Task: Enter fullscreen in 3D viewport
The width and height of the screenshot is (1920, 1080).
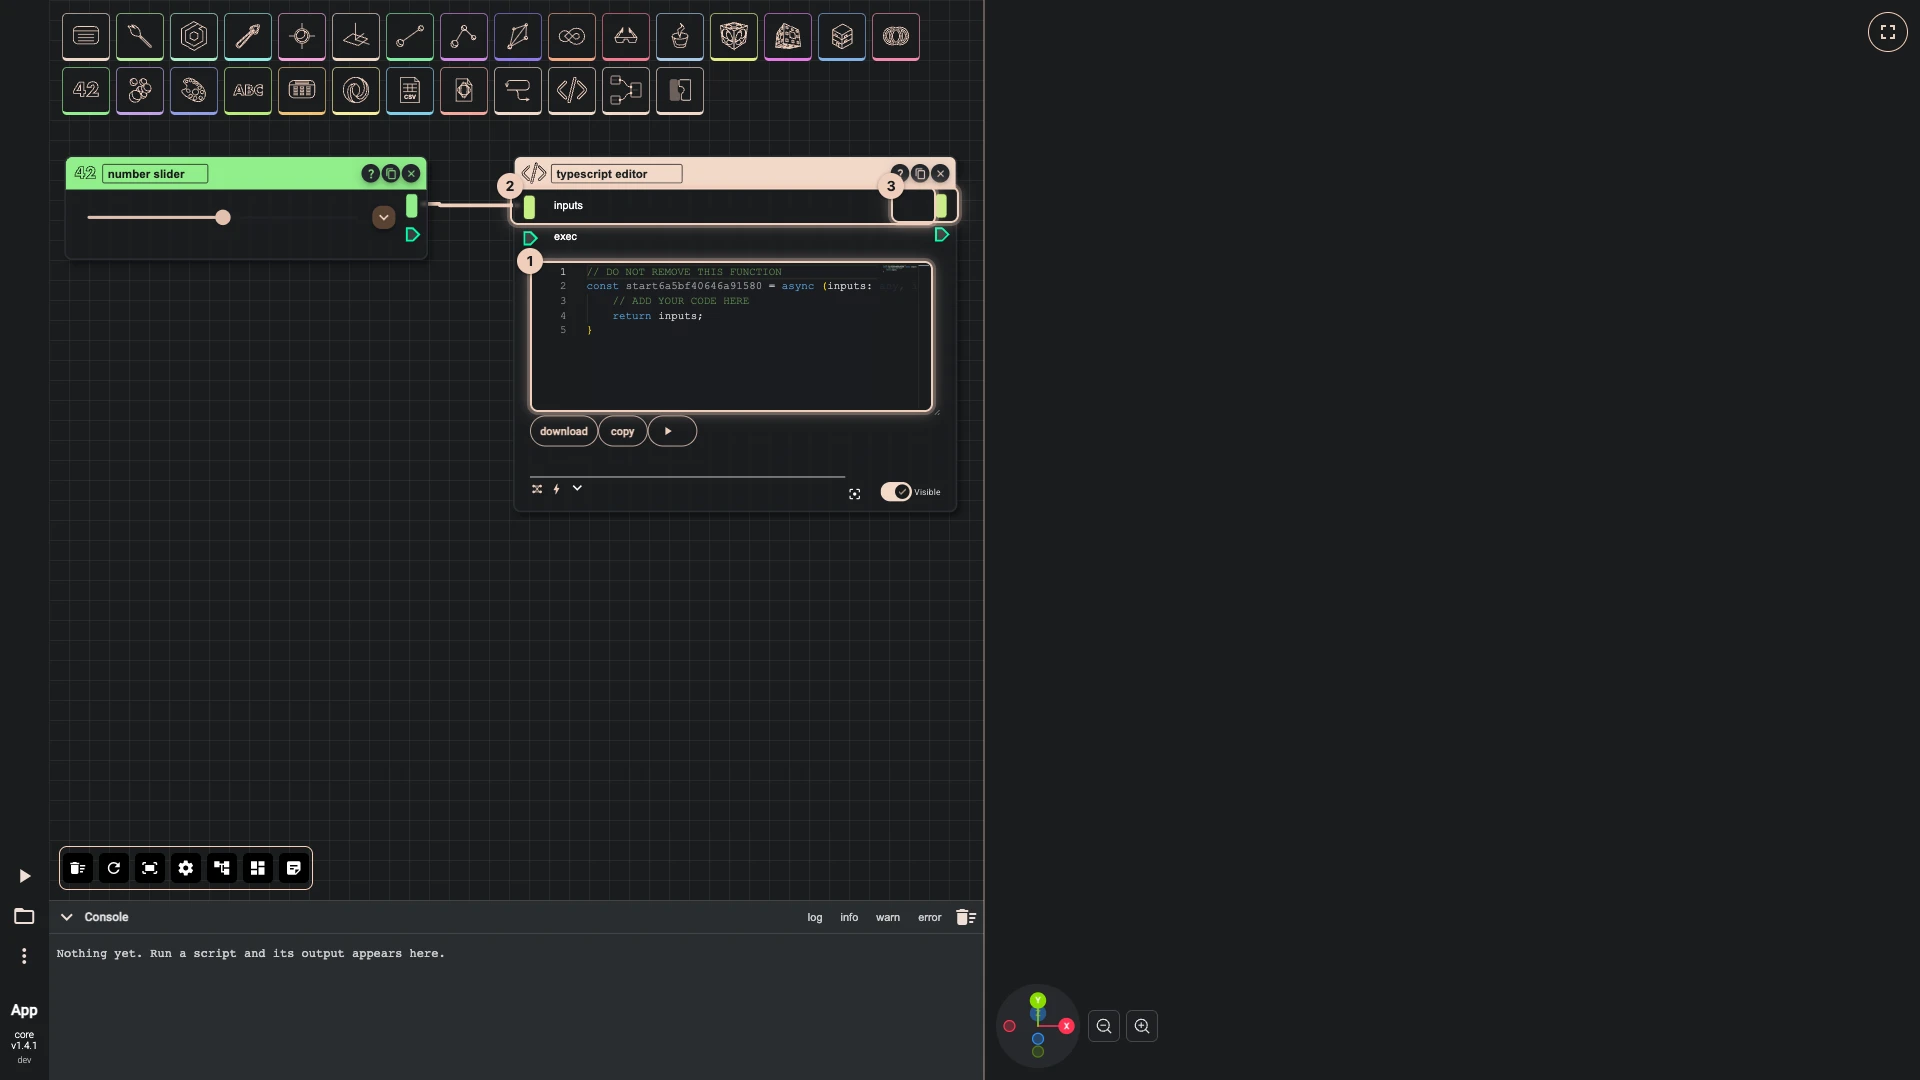Action: (x=1888, y=32)
